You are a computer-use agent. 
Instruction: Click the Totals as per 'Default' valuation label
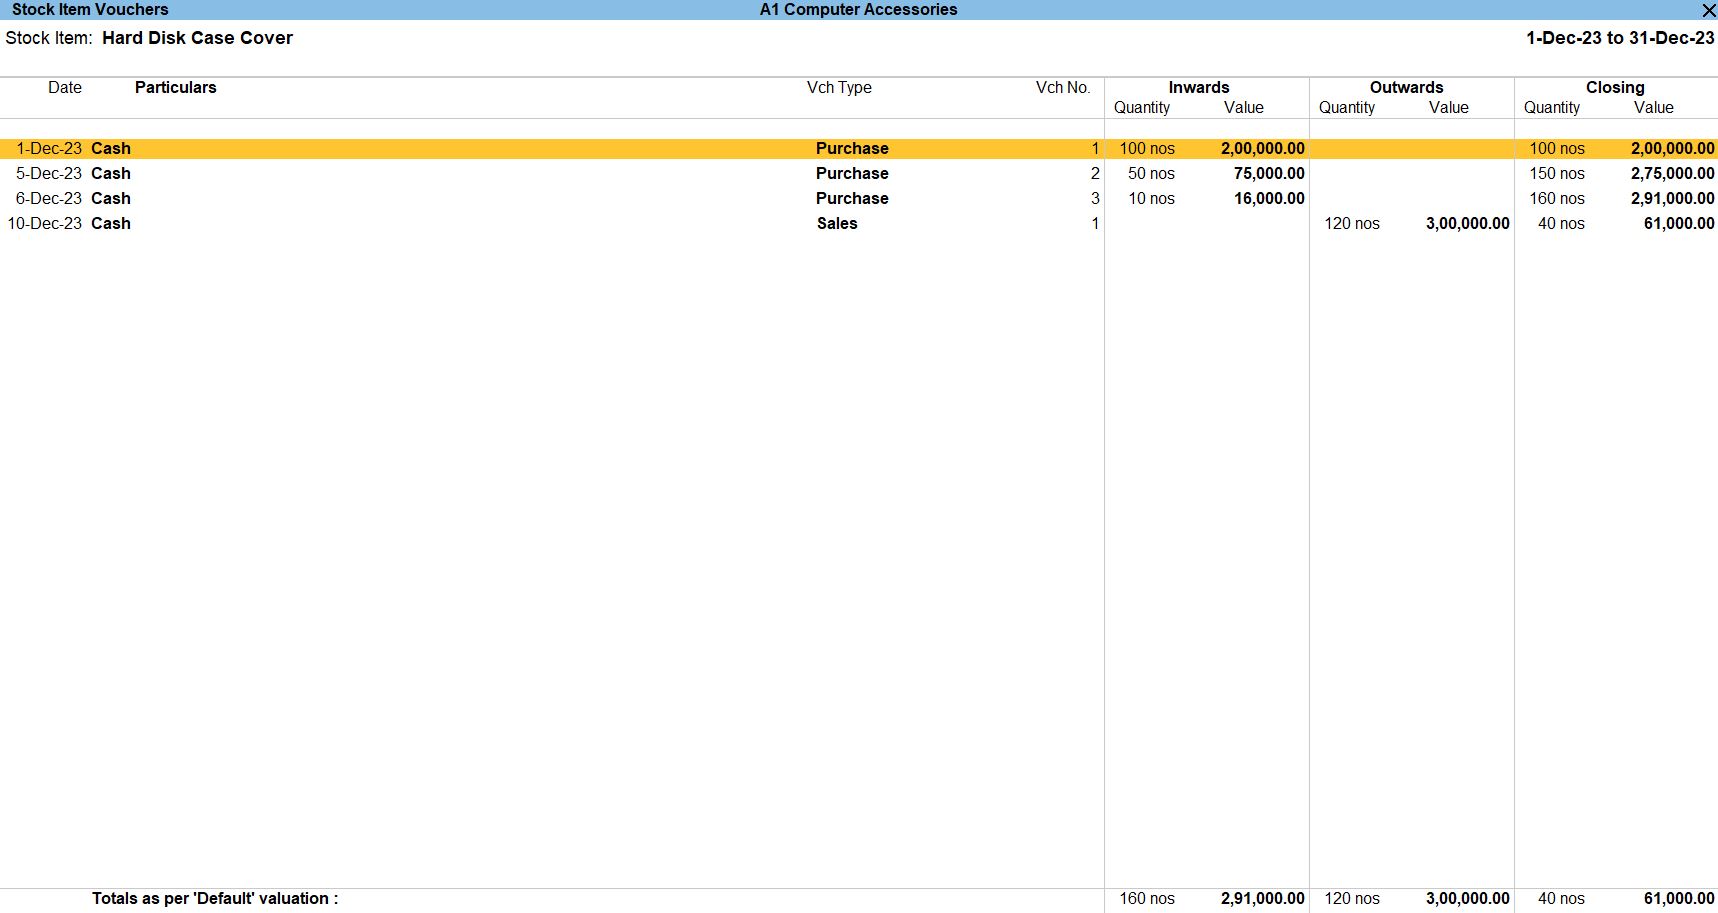(215, 898)
